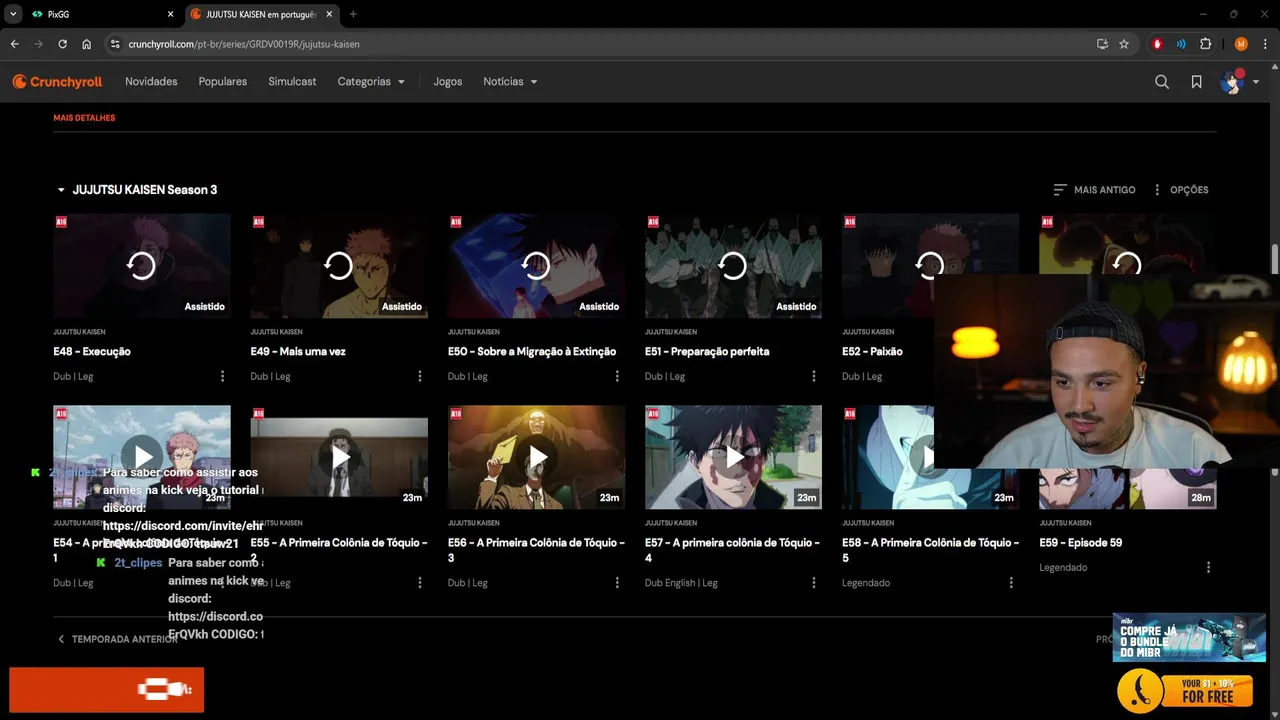This screenshot has width=1280, height=720.
Task: Open the tab search dropdown arrow
Action: point(13,15)
